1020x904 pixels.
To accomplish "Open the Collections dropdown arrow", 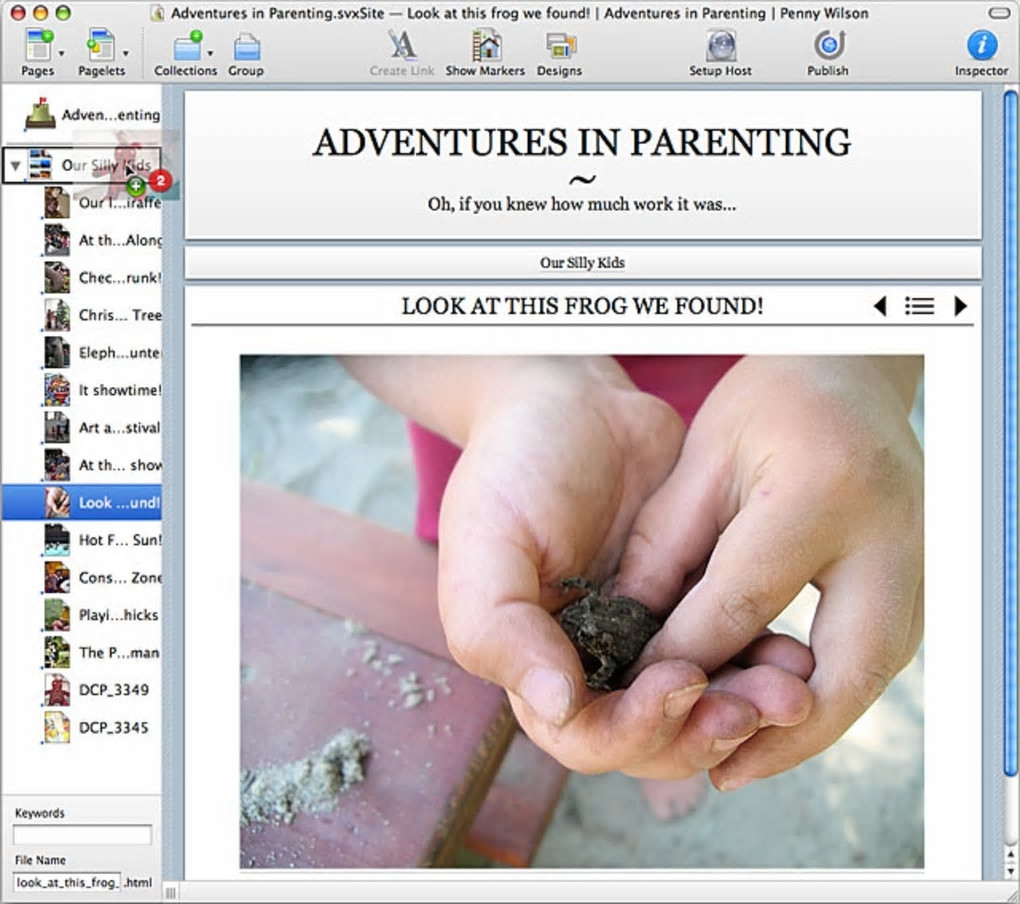I will tap(209, 53).
